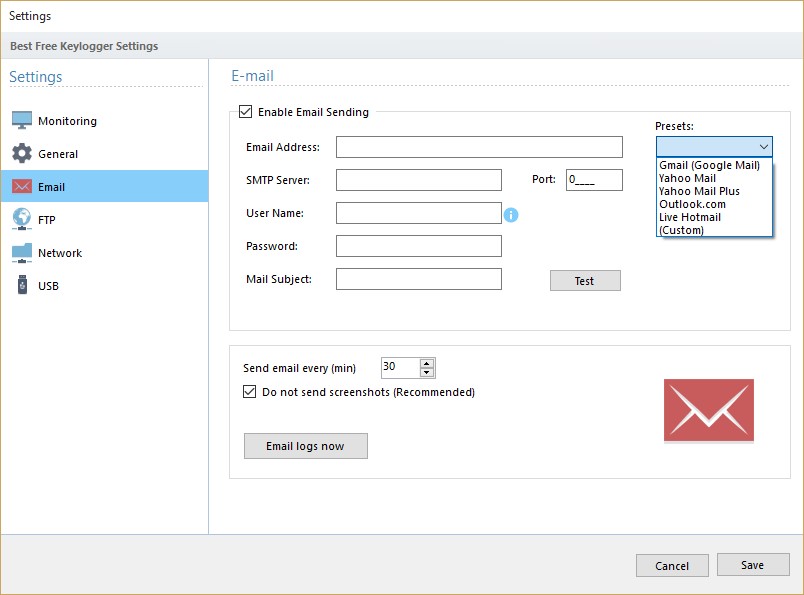Open the Monitoring settings section
The image size is (804, 595).
point(66,120)
